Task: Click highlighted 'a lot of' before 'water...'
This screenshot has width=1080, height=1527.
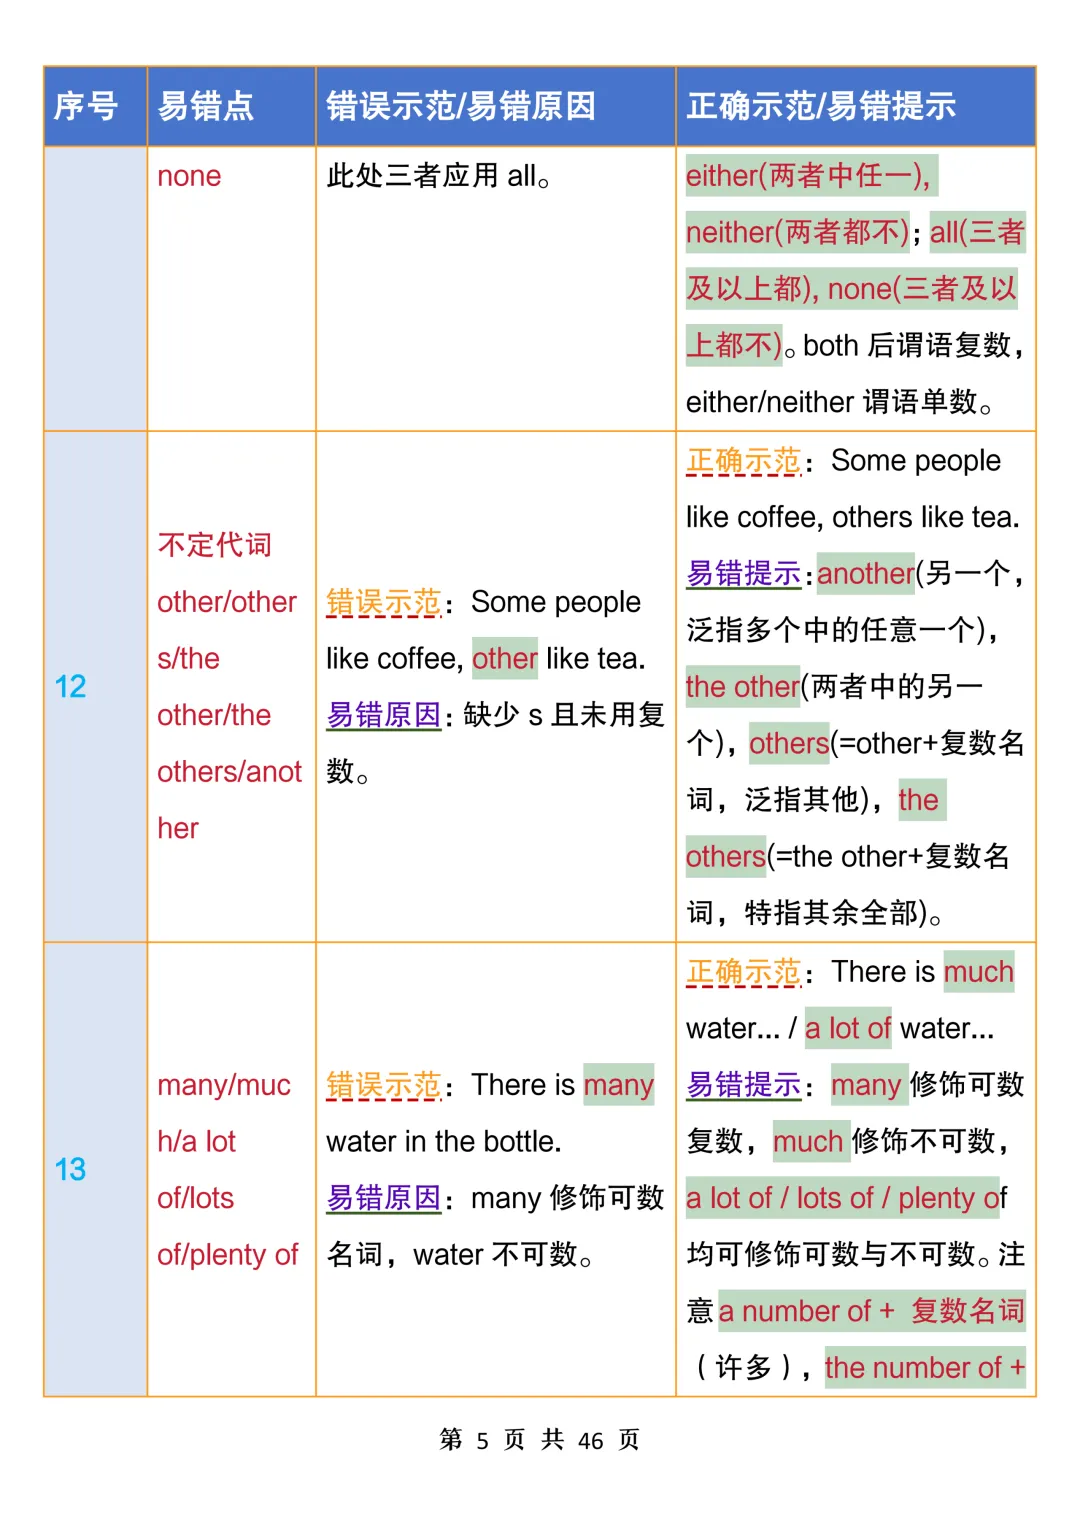Action: [848, 1028]
